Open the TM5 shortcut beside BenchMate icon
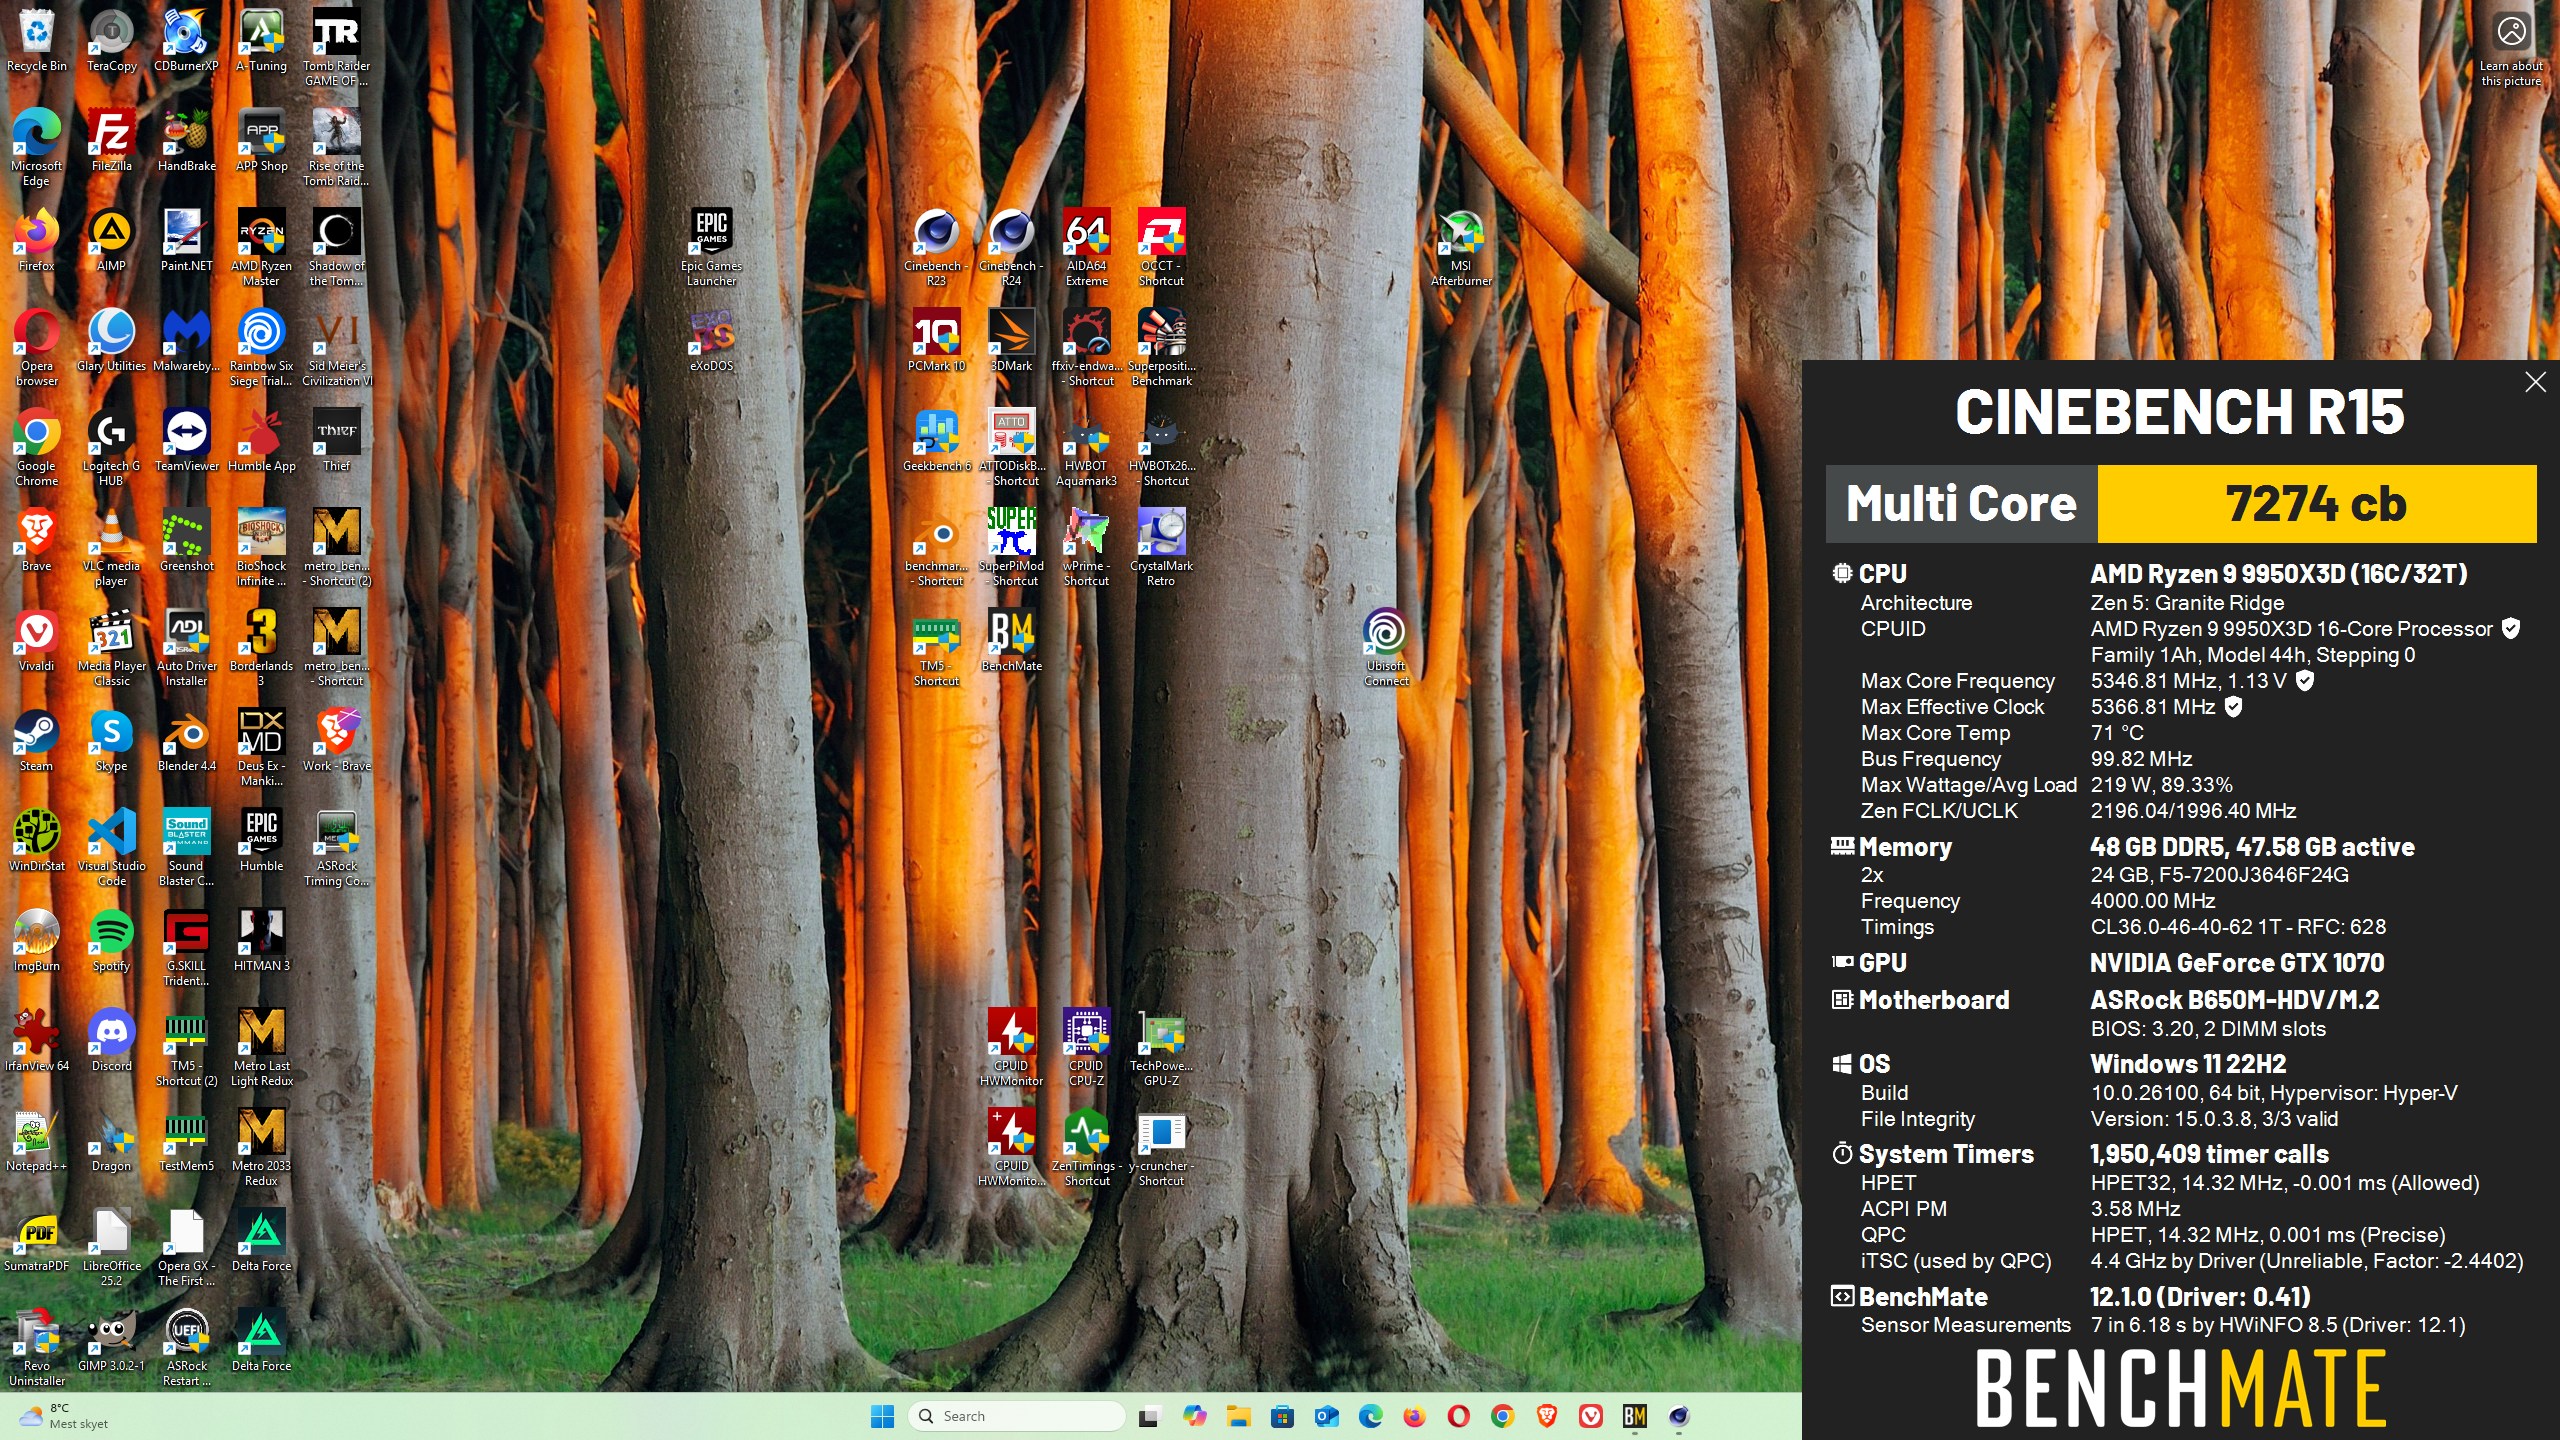The image size is (2560, 1440). click(x=936, y=647)
